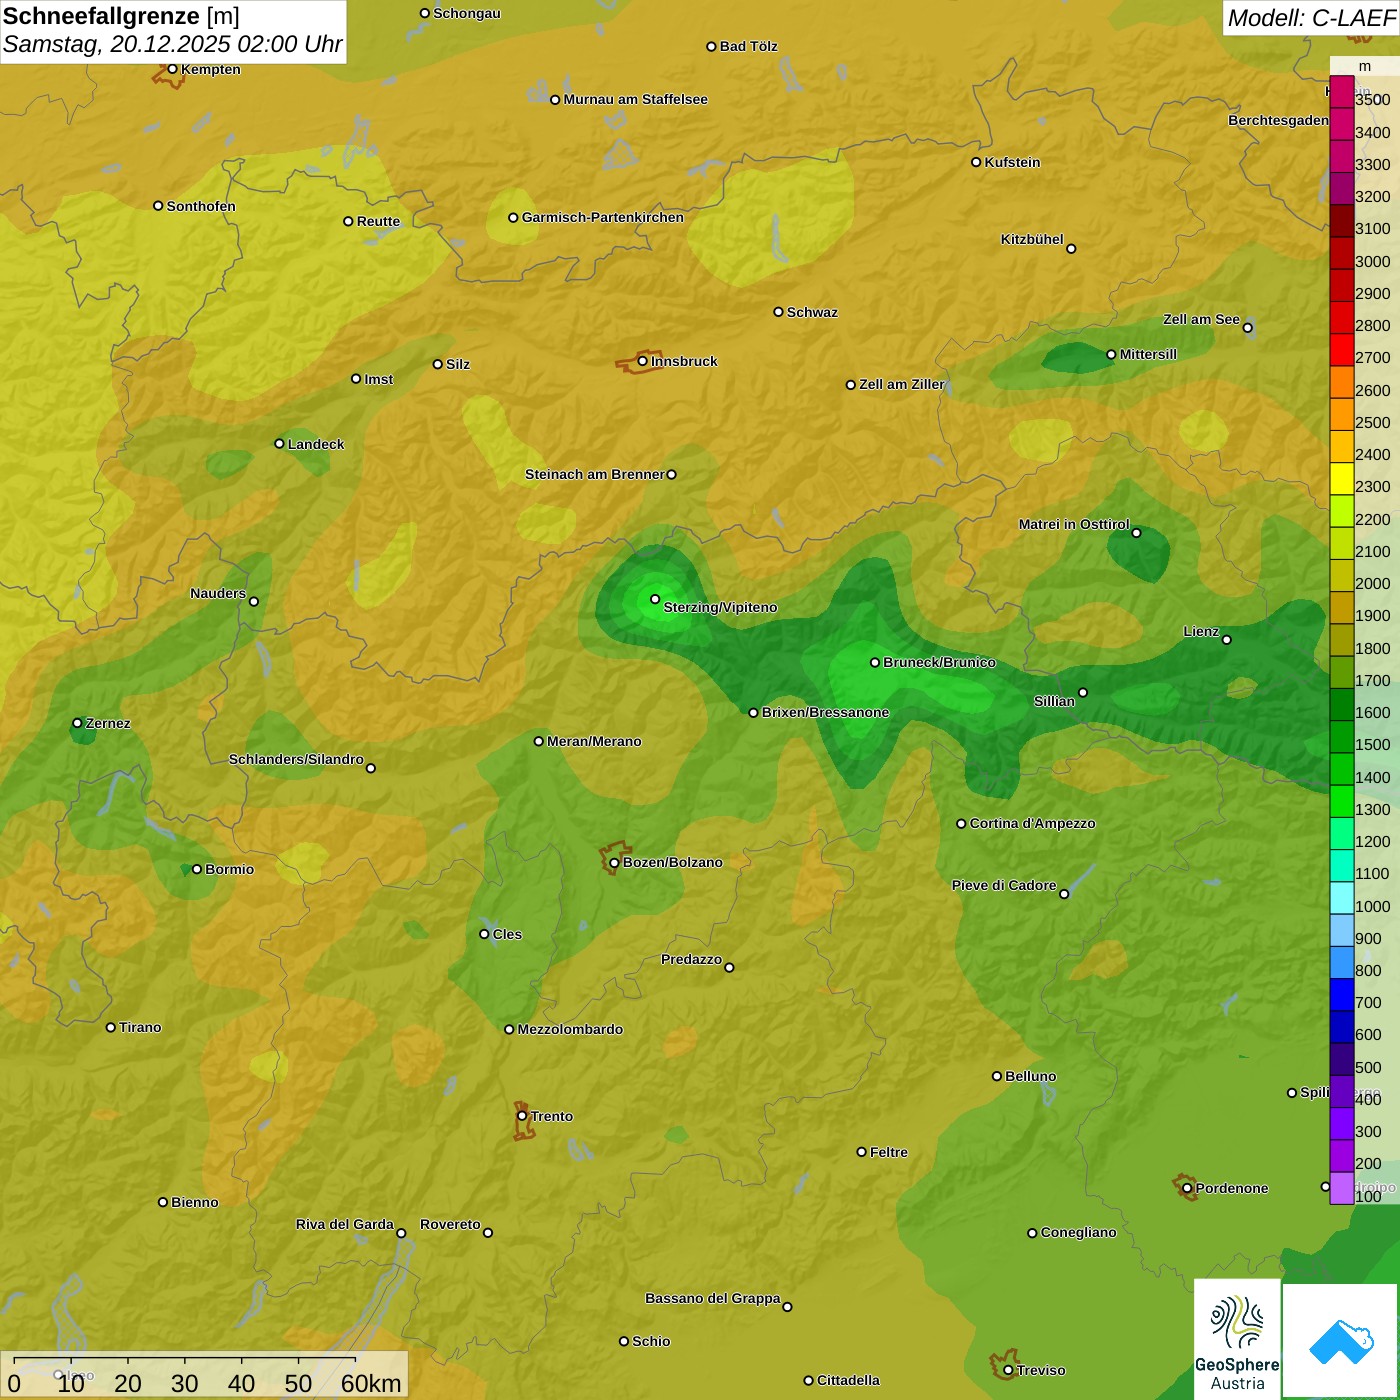
Task: Click the Nauders location dot
Action: [254, 602]
